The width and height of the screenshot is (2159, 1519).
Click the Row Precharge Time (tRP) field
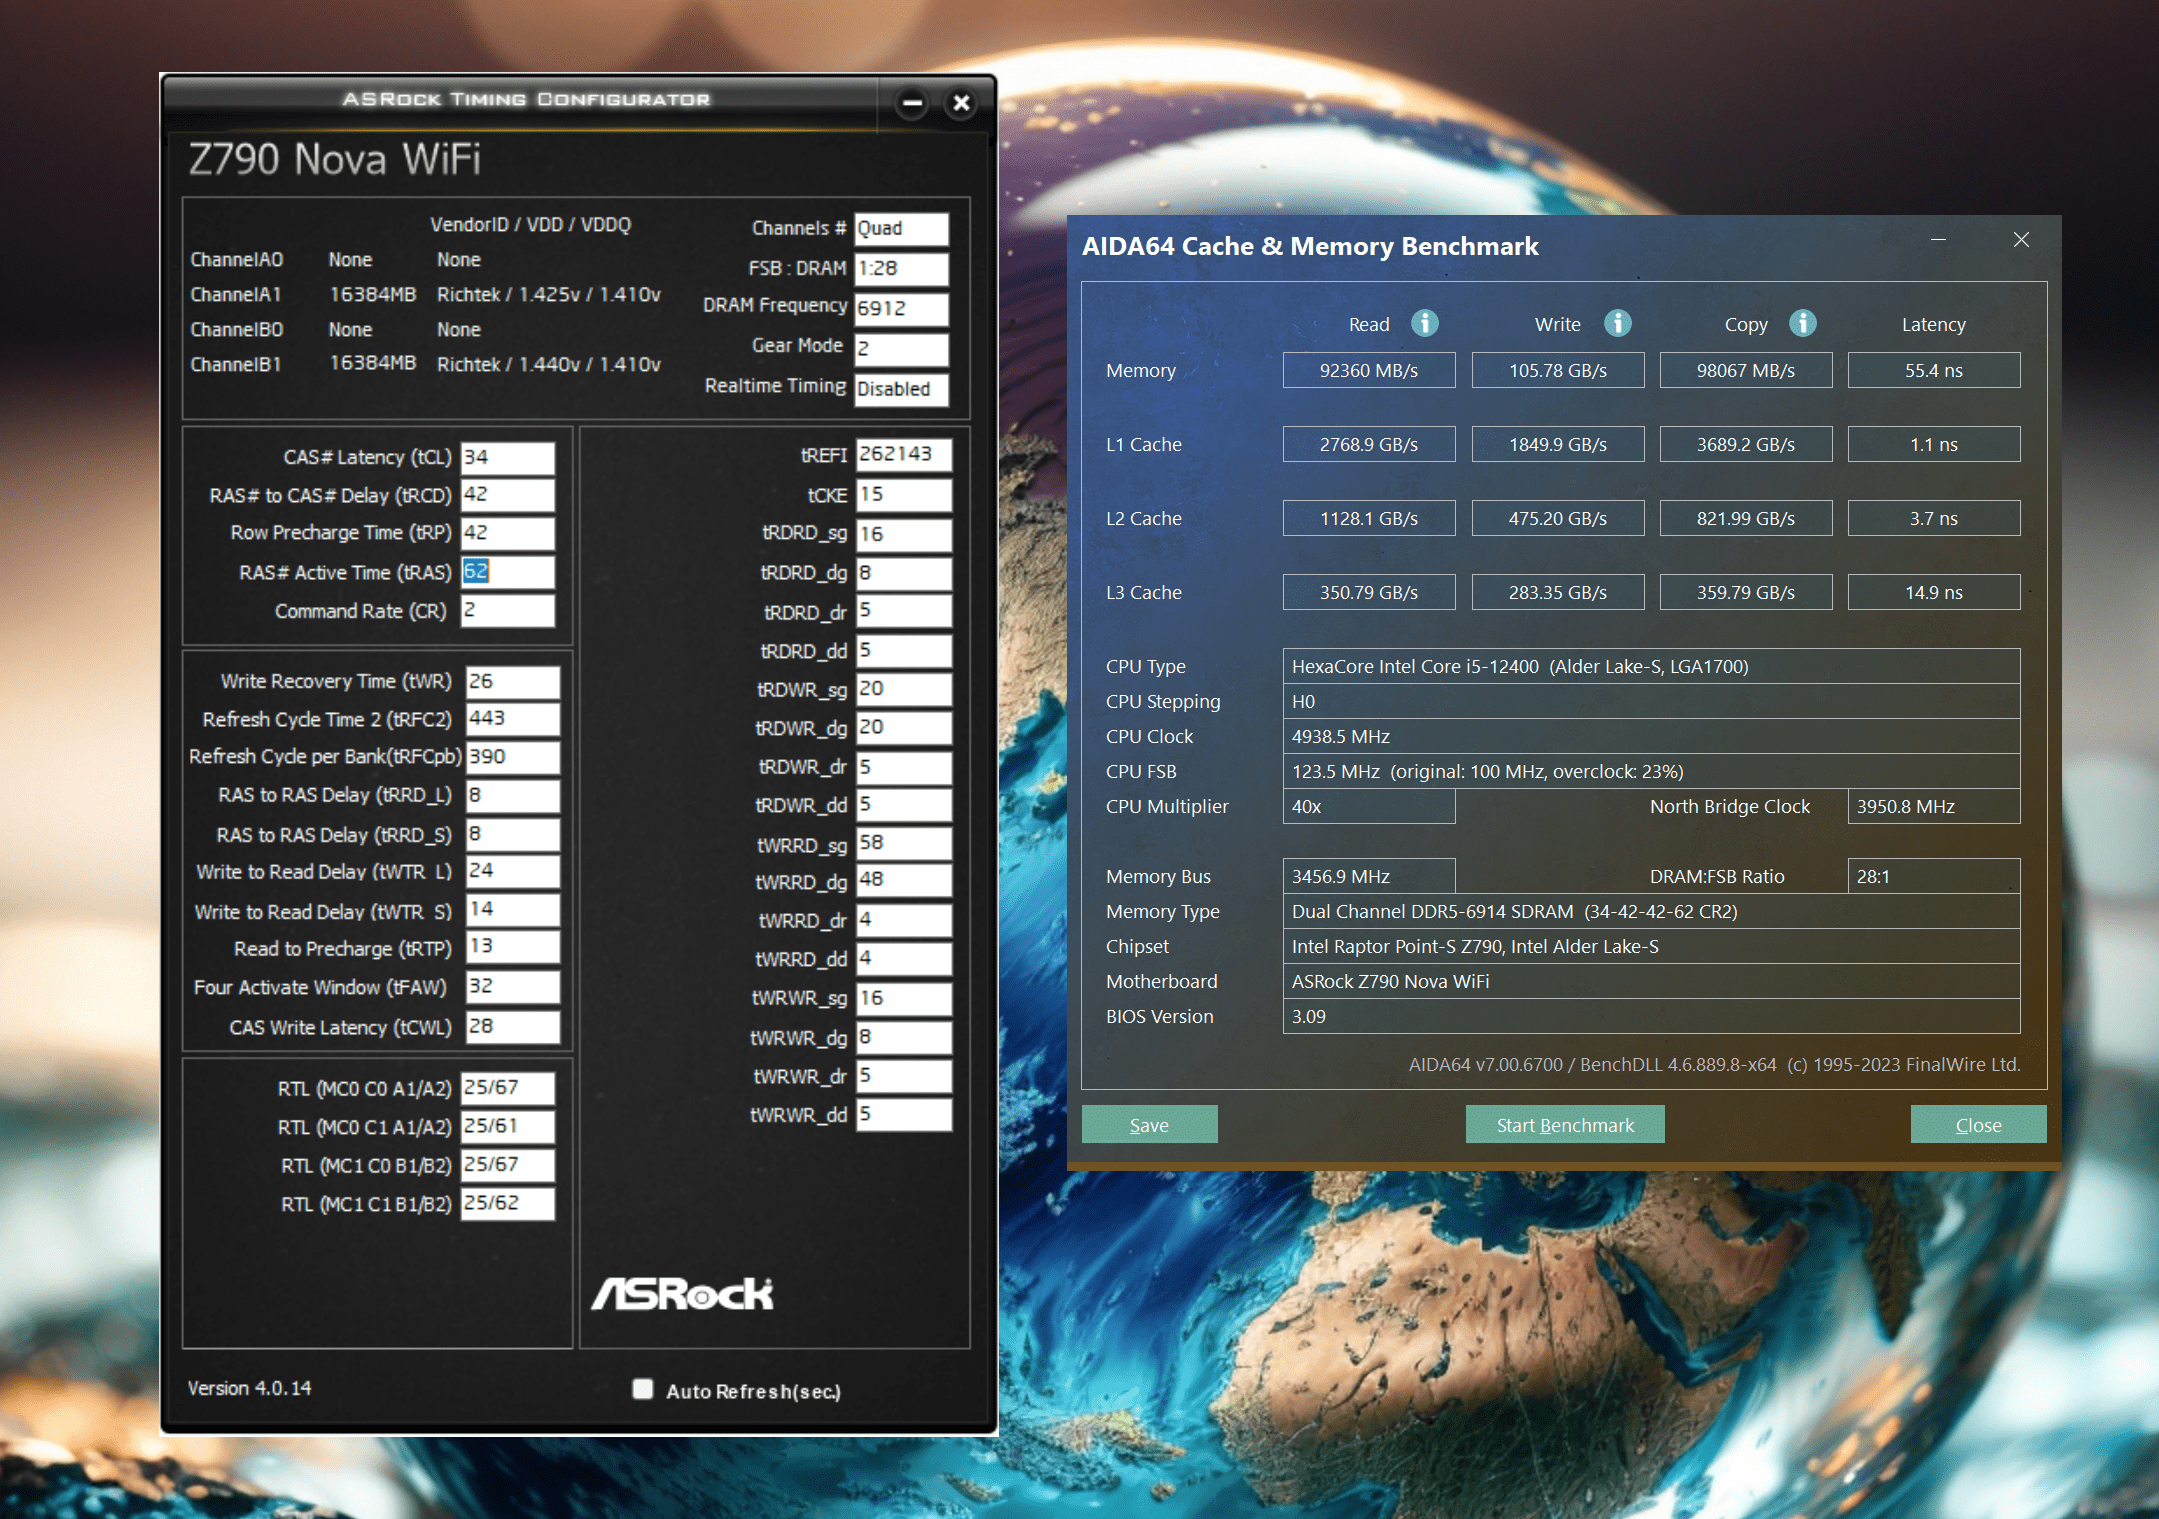pyautogui.click(x=507, y=533)
